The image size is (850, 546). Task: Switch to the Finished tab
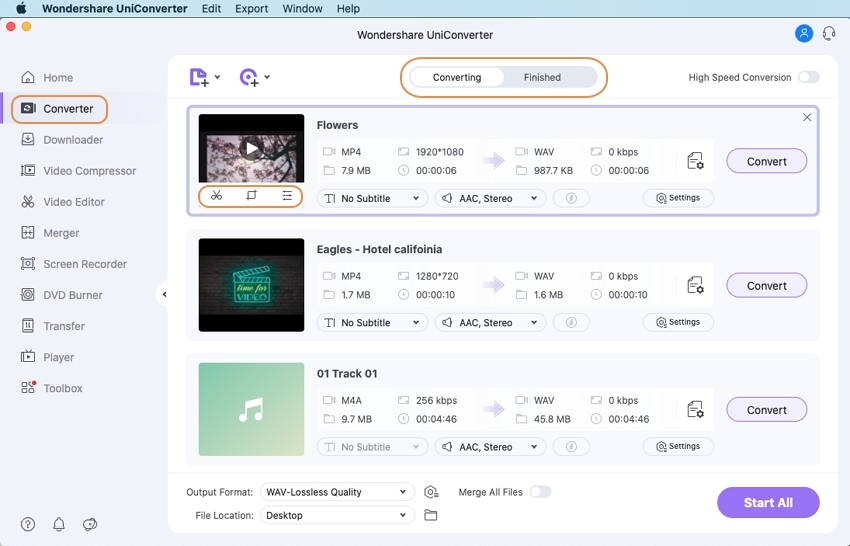pyautogui.click(x=542, y=77)
